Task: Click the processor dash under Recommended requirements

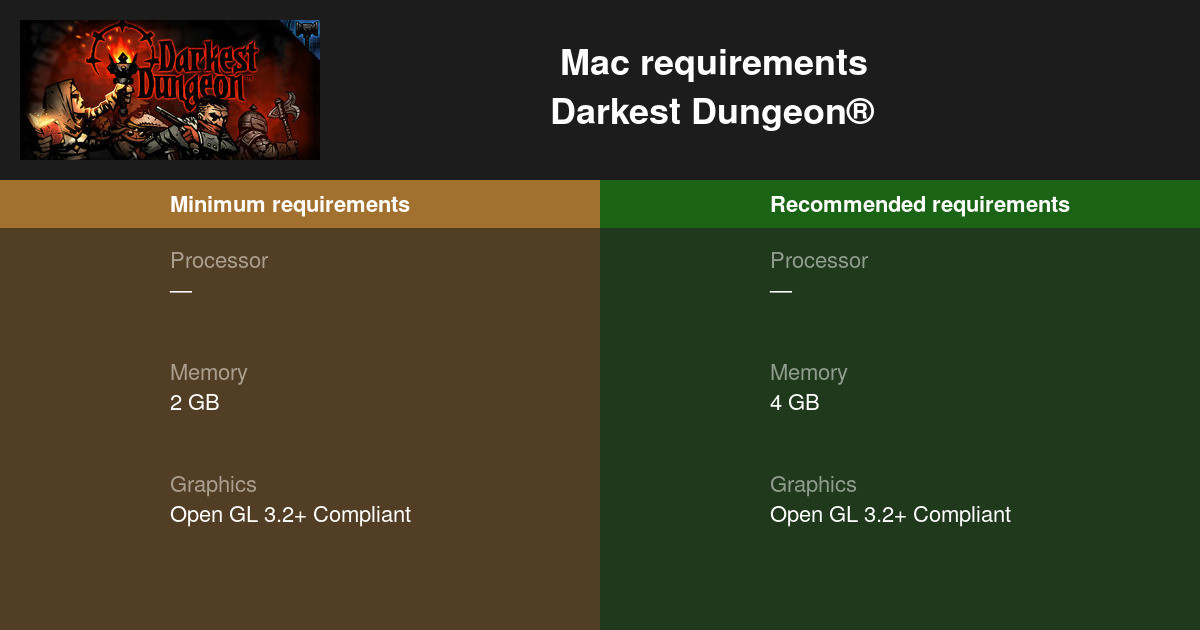Action: (x=781, y=291)
